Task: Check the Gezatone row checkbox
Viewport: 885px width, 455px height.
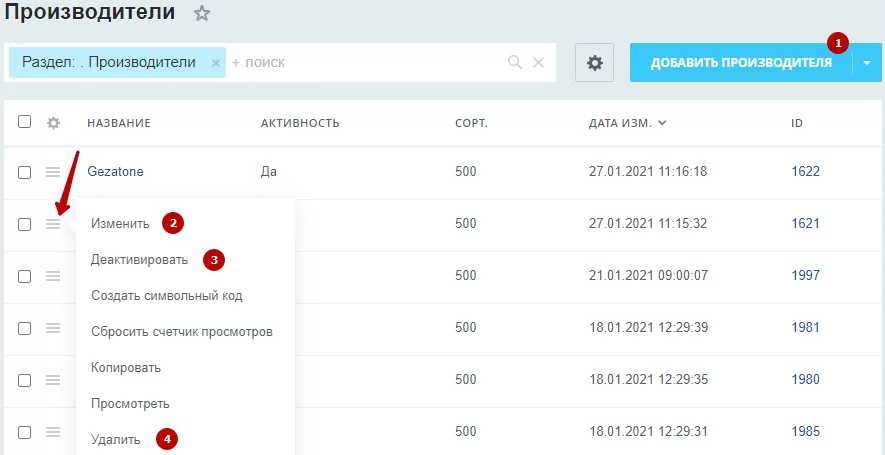Action: point(24,173)
